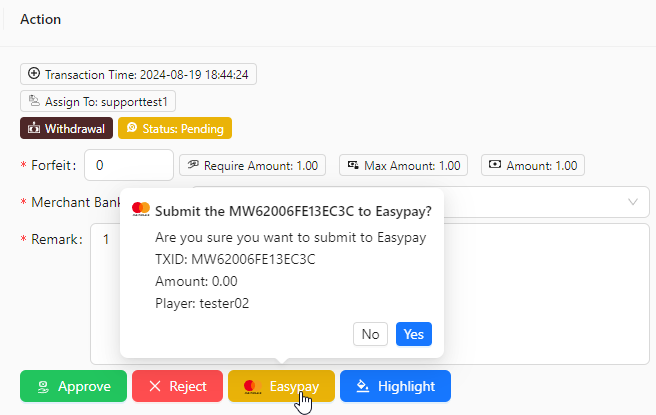Focus the Forfeit amount input field

(129, 165)
